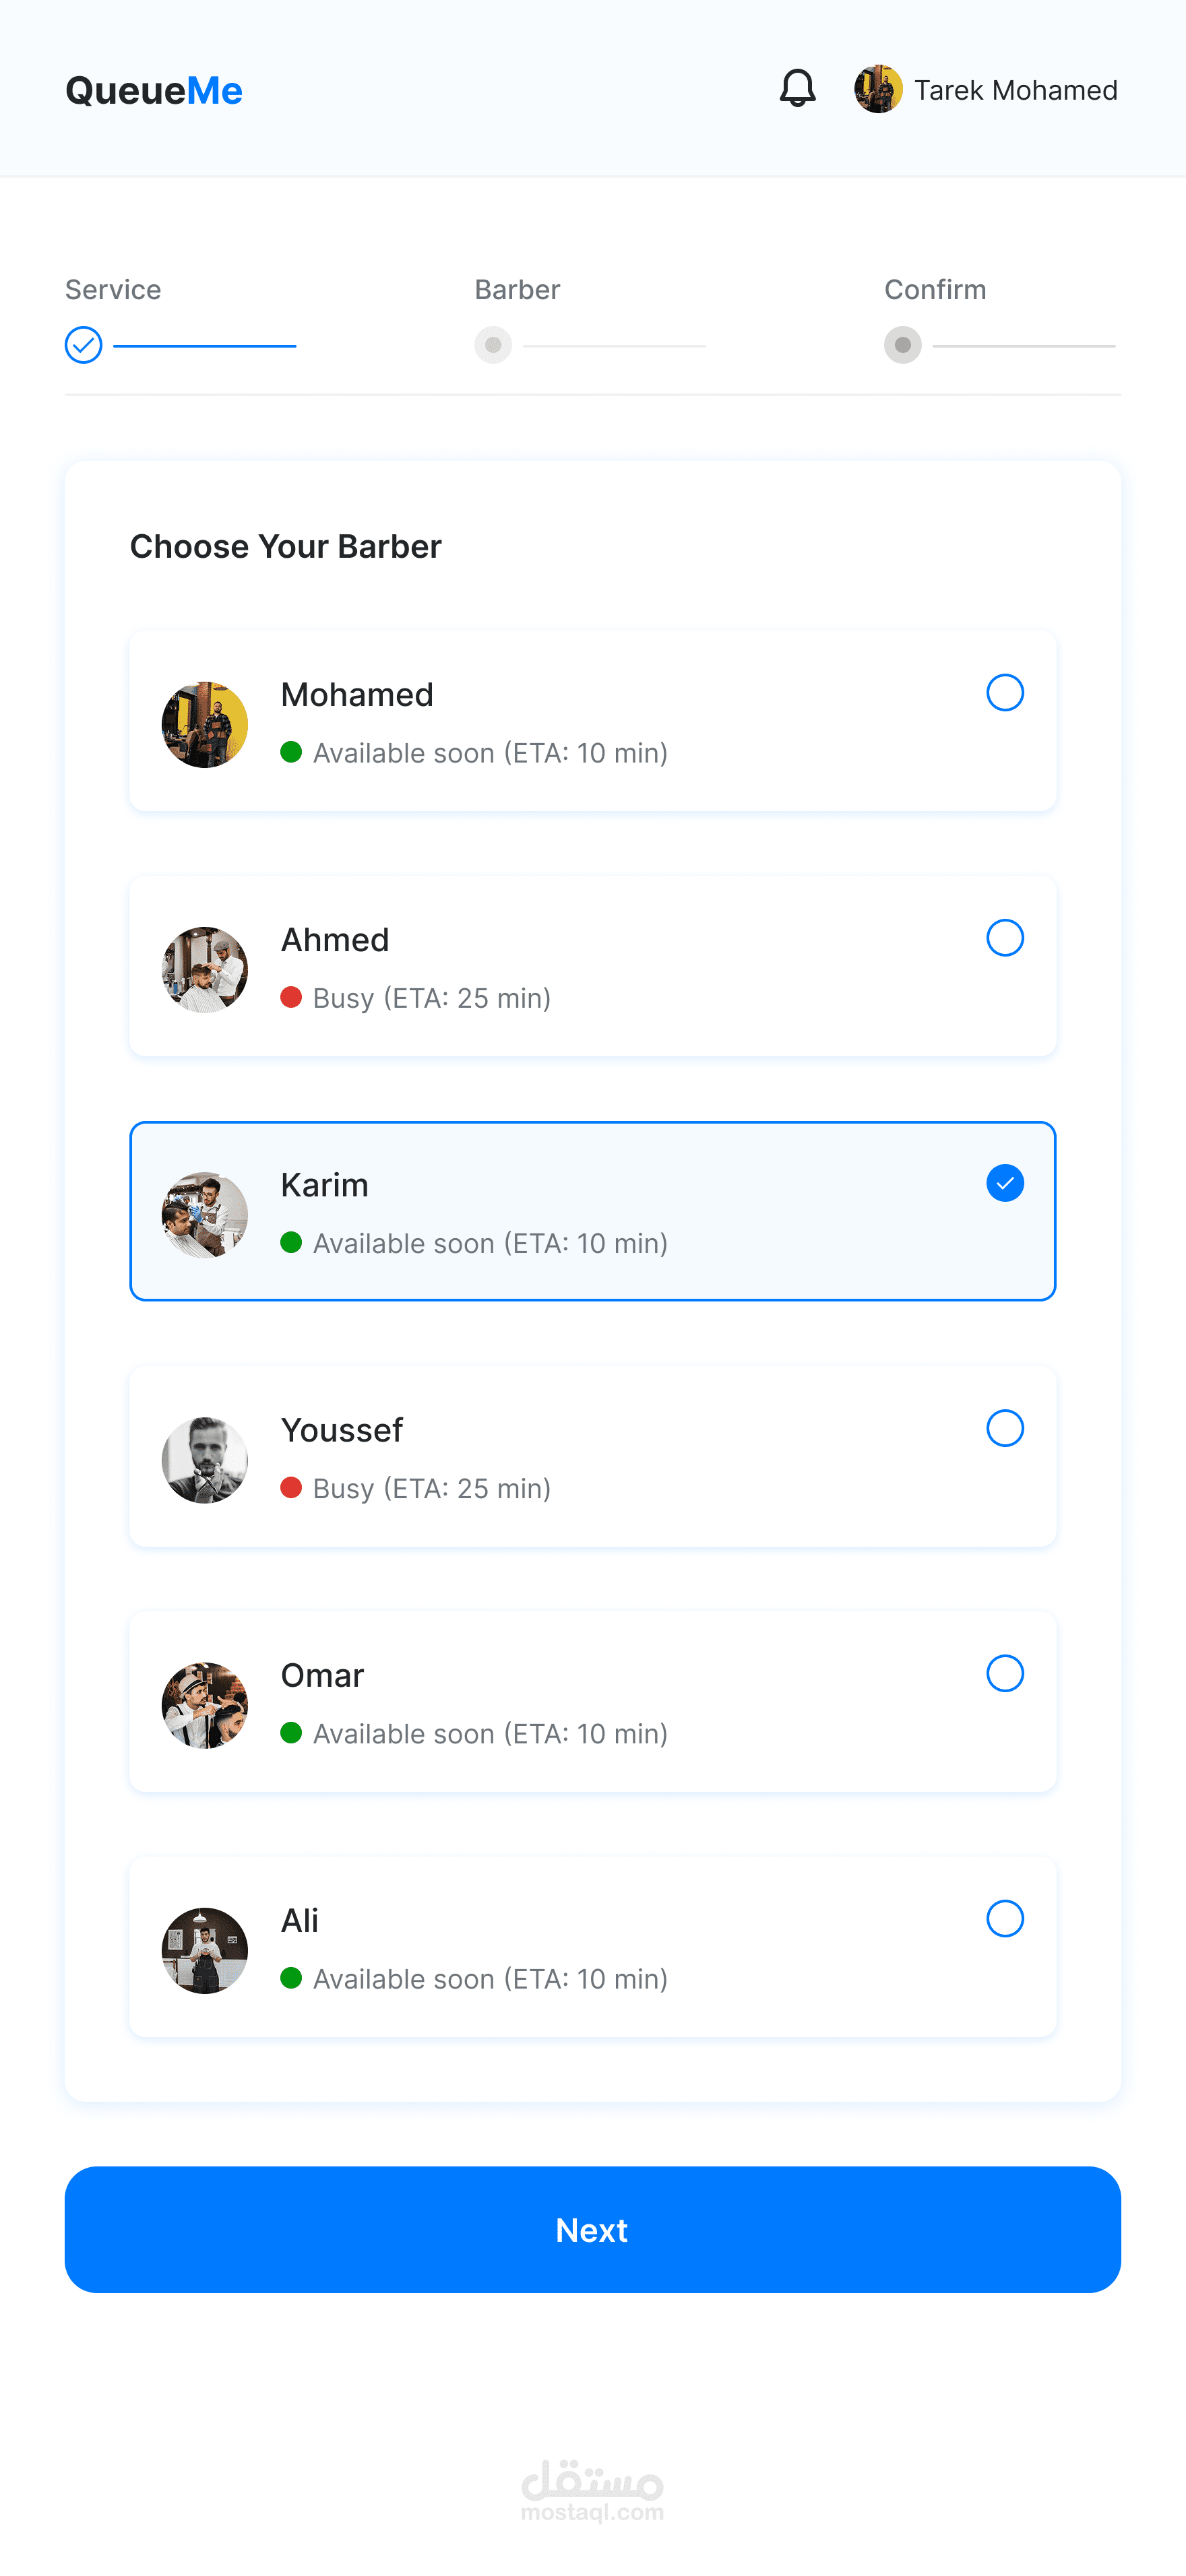This screenshot has height=2576, width=1186.
Task: Click Mohamed's barber photo
Action: point(205,725)
